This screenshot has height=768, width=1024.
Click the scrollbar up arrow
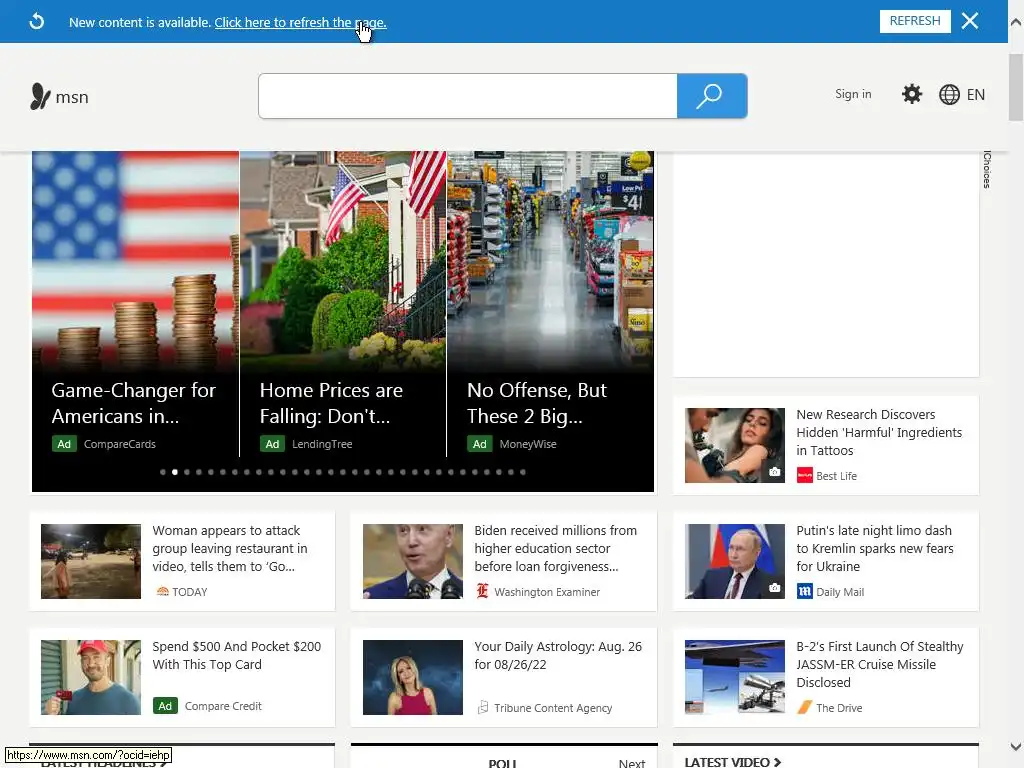coord(1016,22)
